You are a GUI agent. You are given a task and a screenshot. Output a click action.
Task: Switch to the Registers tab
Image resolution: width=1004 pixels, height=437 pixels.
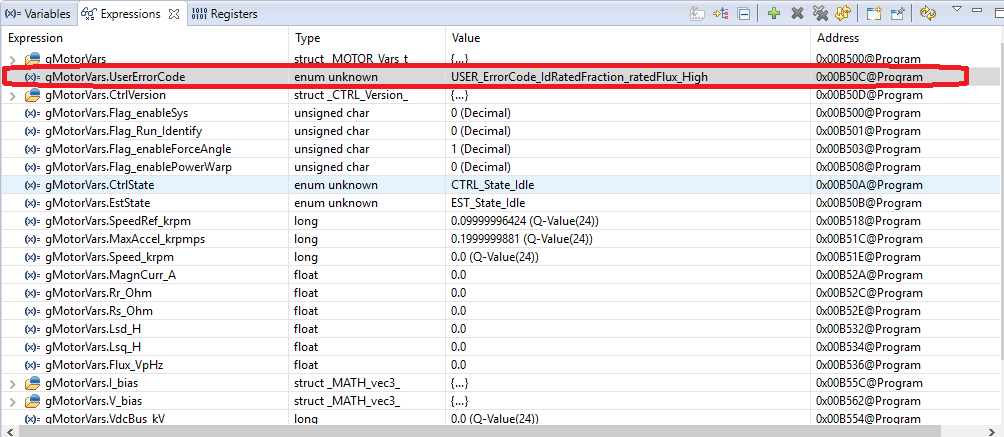click(x=223, y=14)
